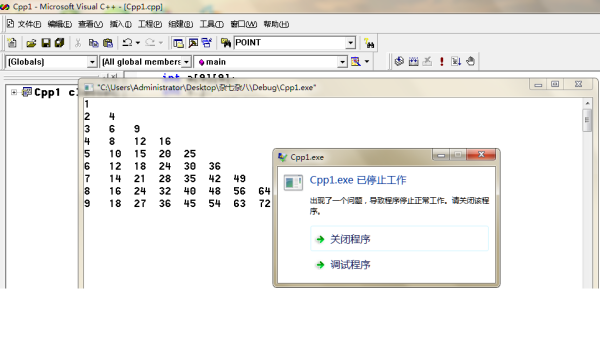Click the Go debug icon
The height and width of the screenshot is (360, 600).
[456, 61]
